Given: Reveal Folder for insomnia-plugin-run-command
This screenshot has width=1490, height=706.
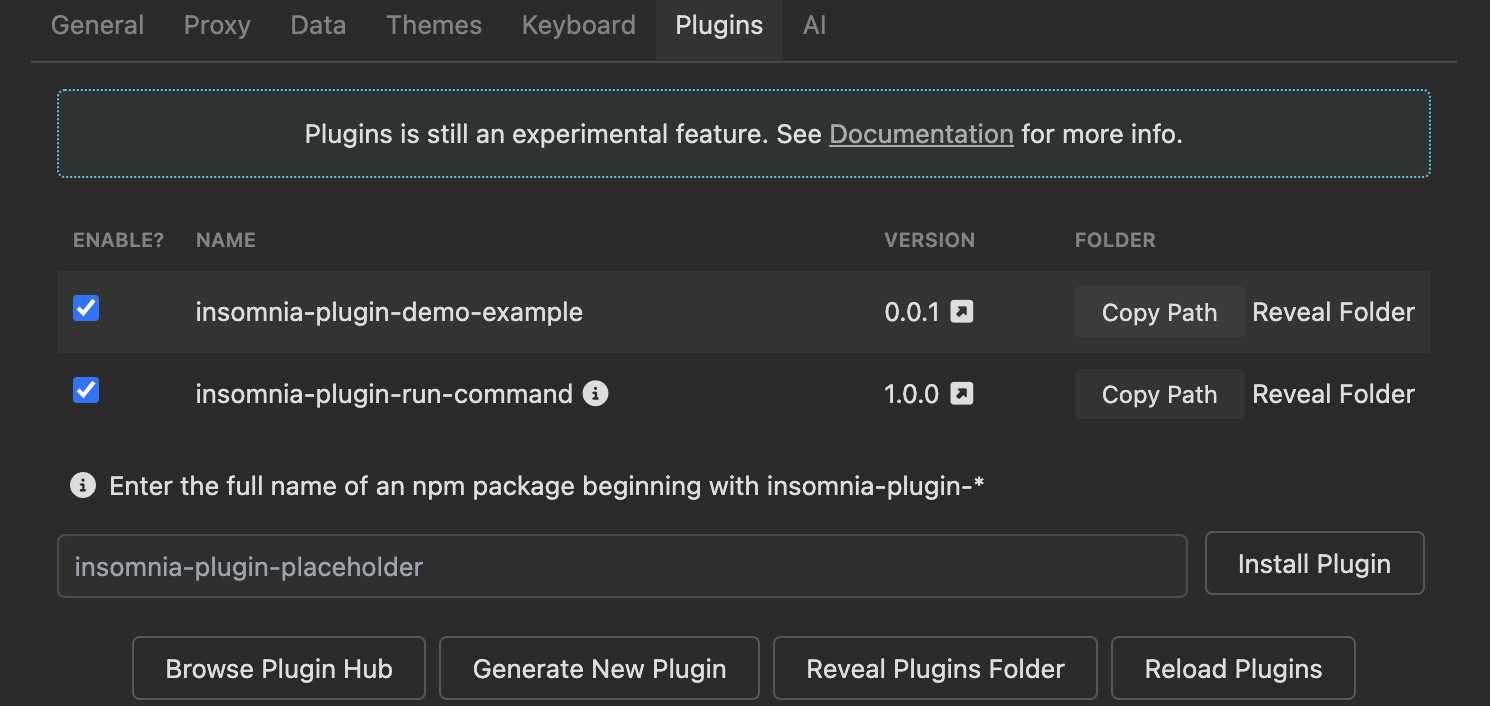Looking at the screenshot, I should pos(1333,394).
